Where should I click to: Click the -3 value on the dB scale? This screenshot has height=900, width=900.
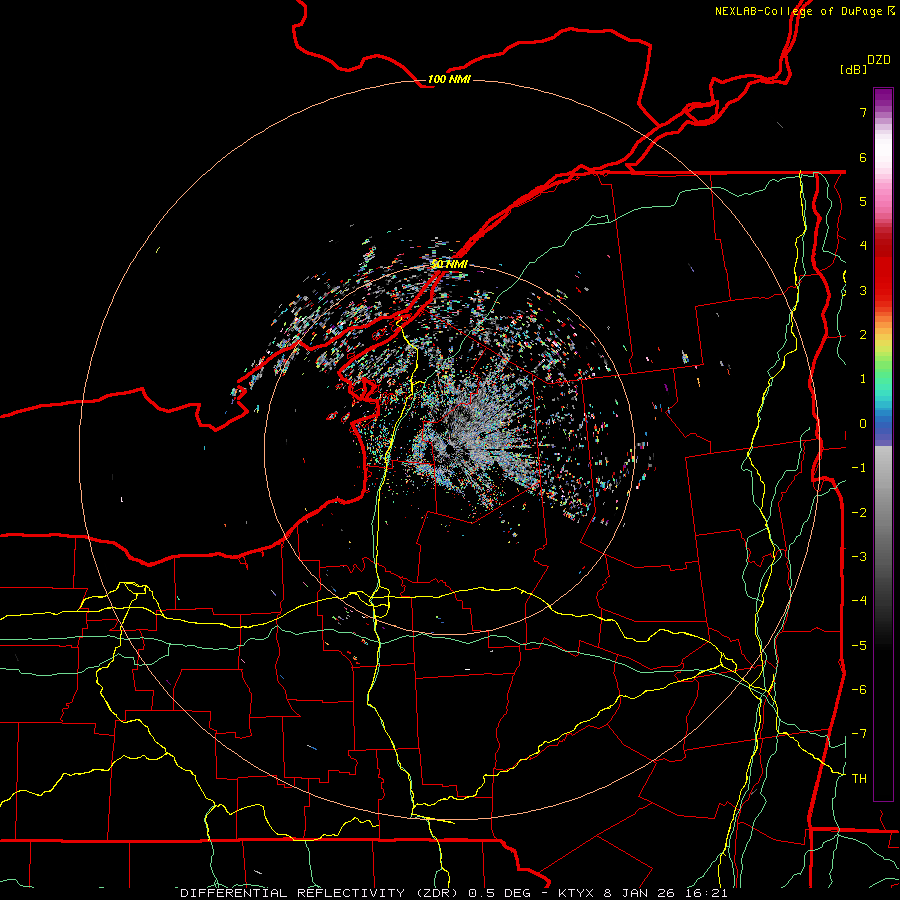859,556
